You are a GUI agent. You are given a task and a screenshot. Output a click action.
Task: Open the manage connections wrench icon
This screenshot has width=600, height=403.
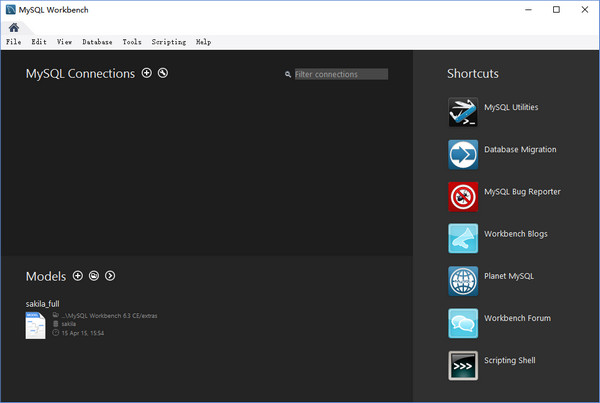163,73
